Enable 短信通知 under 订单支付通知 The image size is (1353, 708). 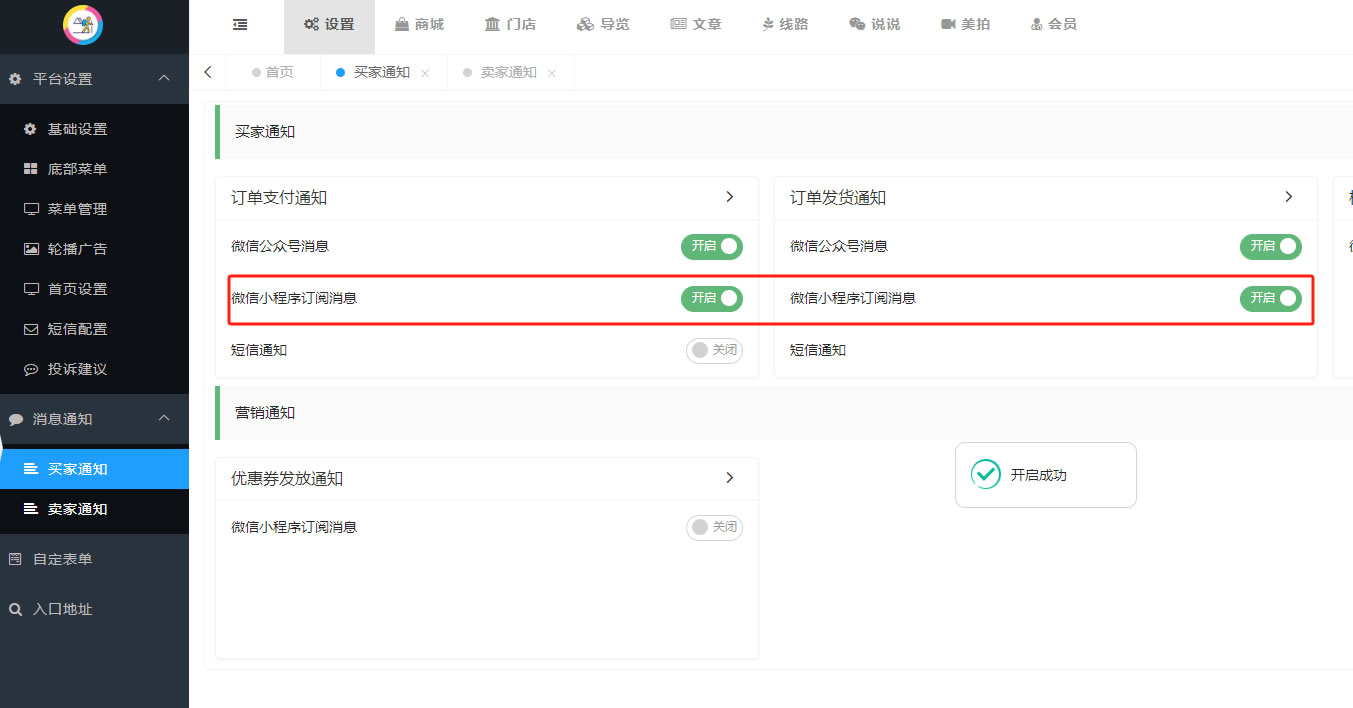click(714, 350)
